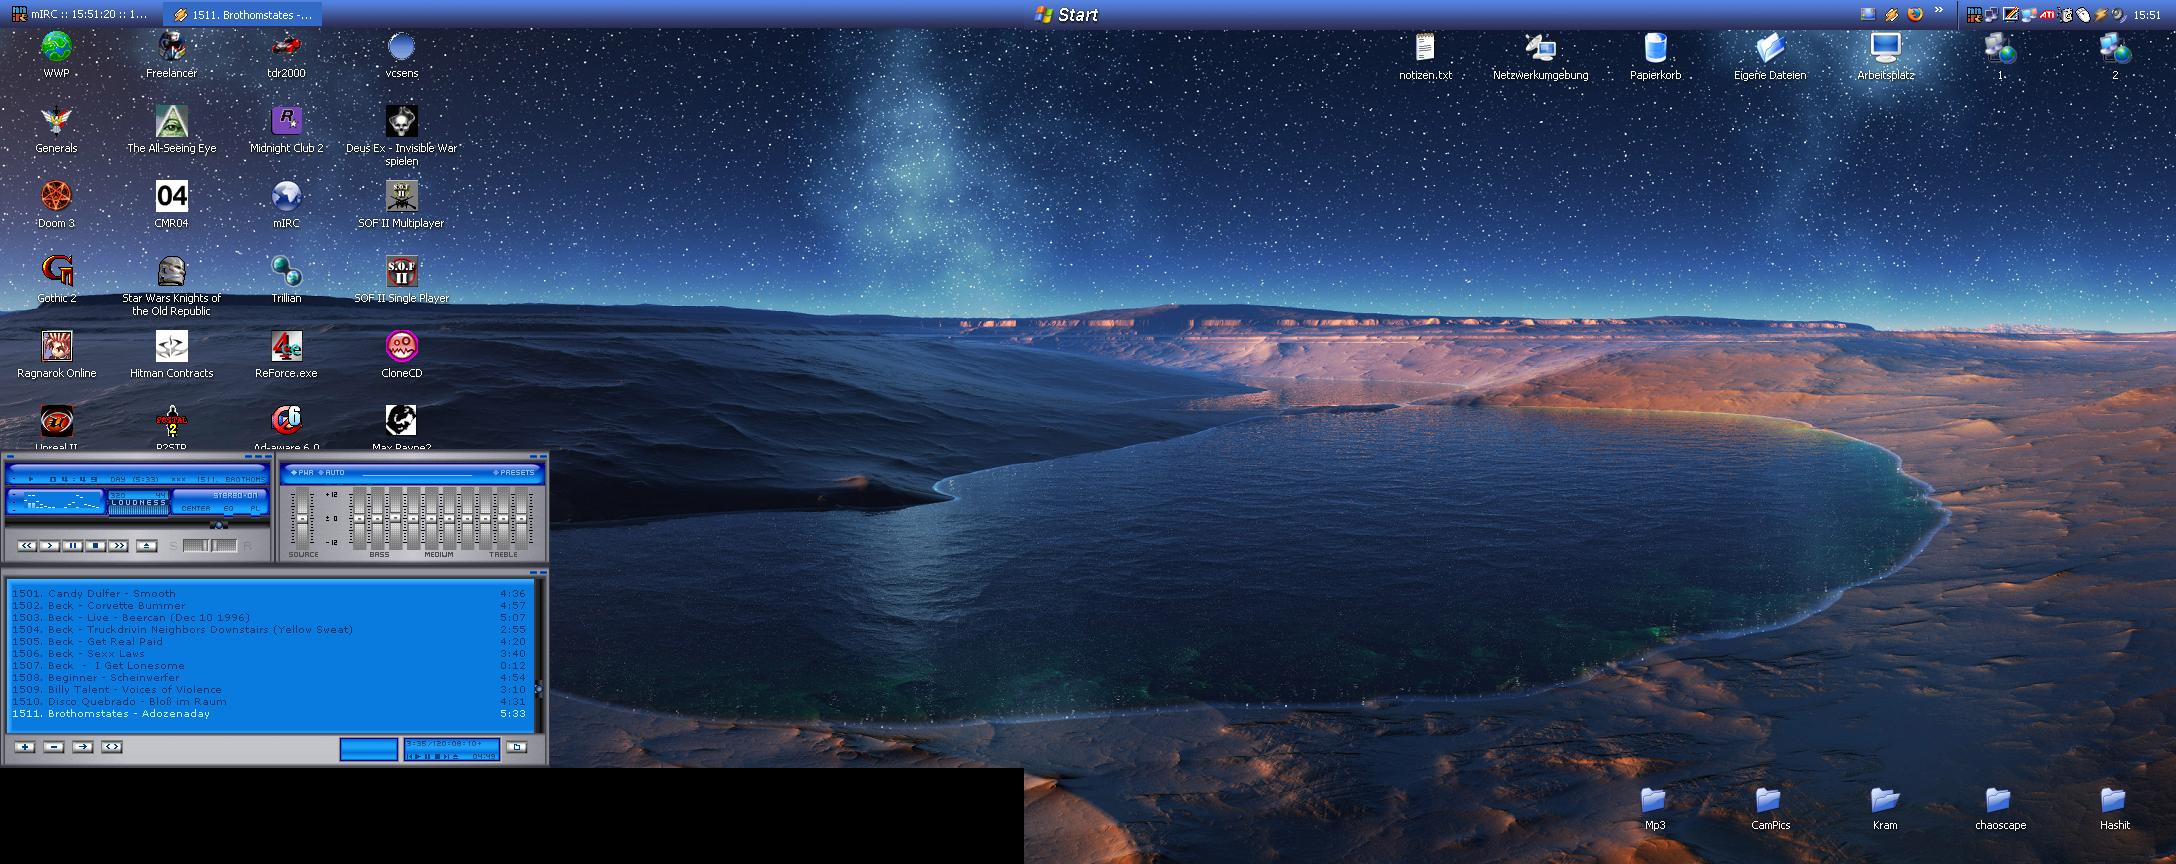The image size is (2176, 864).
Task: Launch mIRC from the desktop shortcut
Action: (x=286, y=197)
